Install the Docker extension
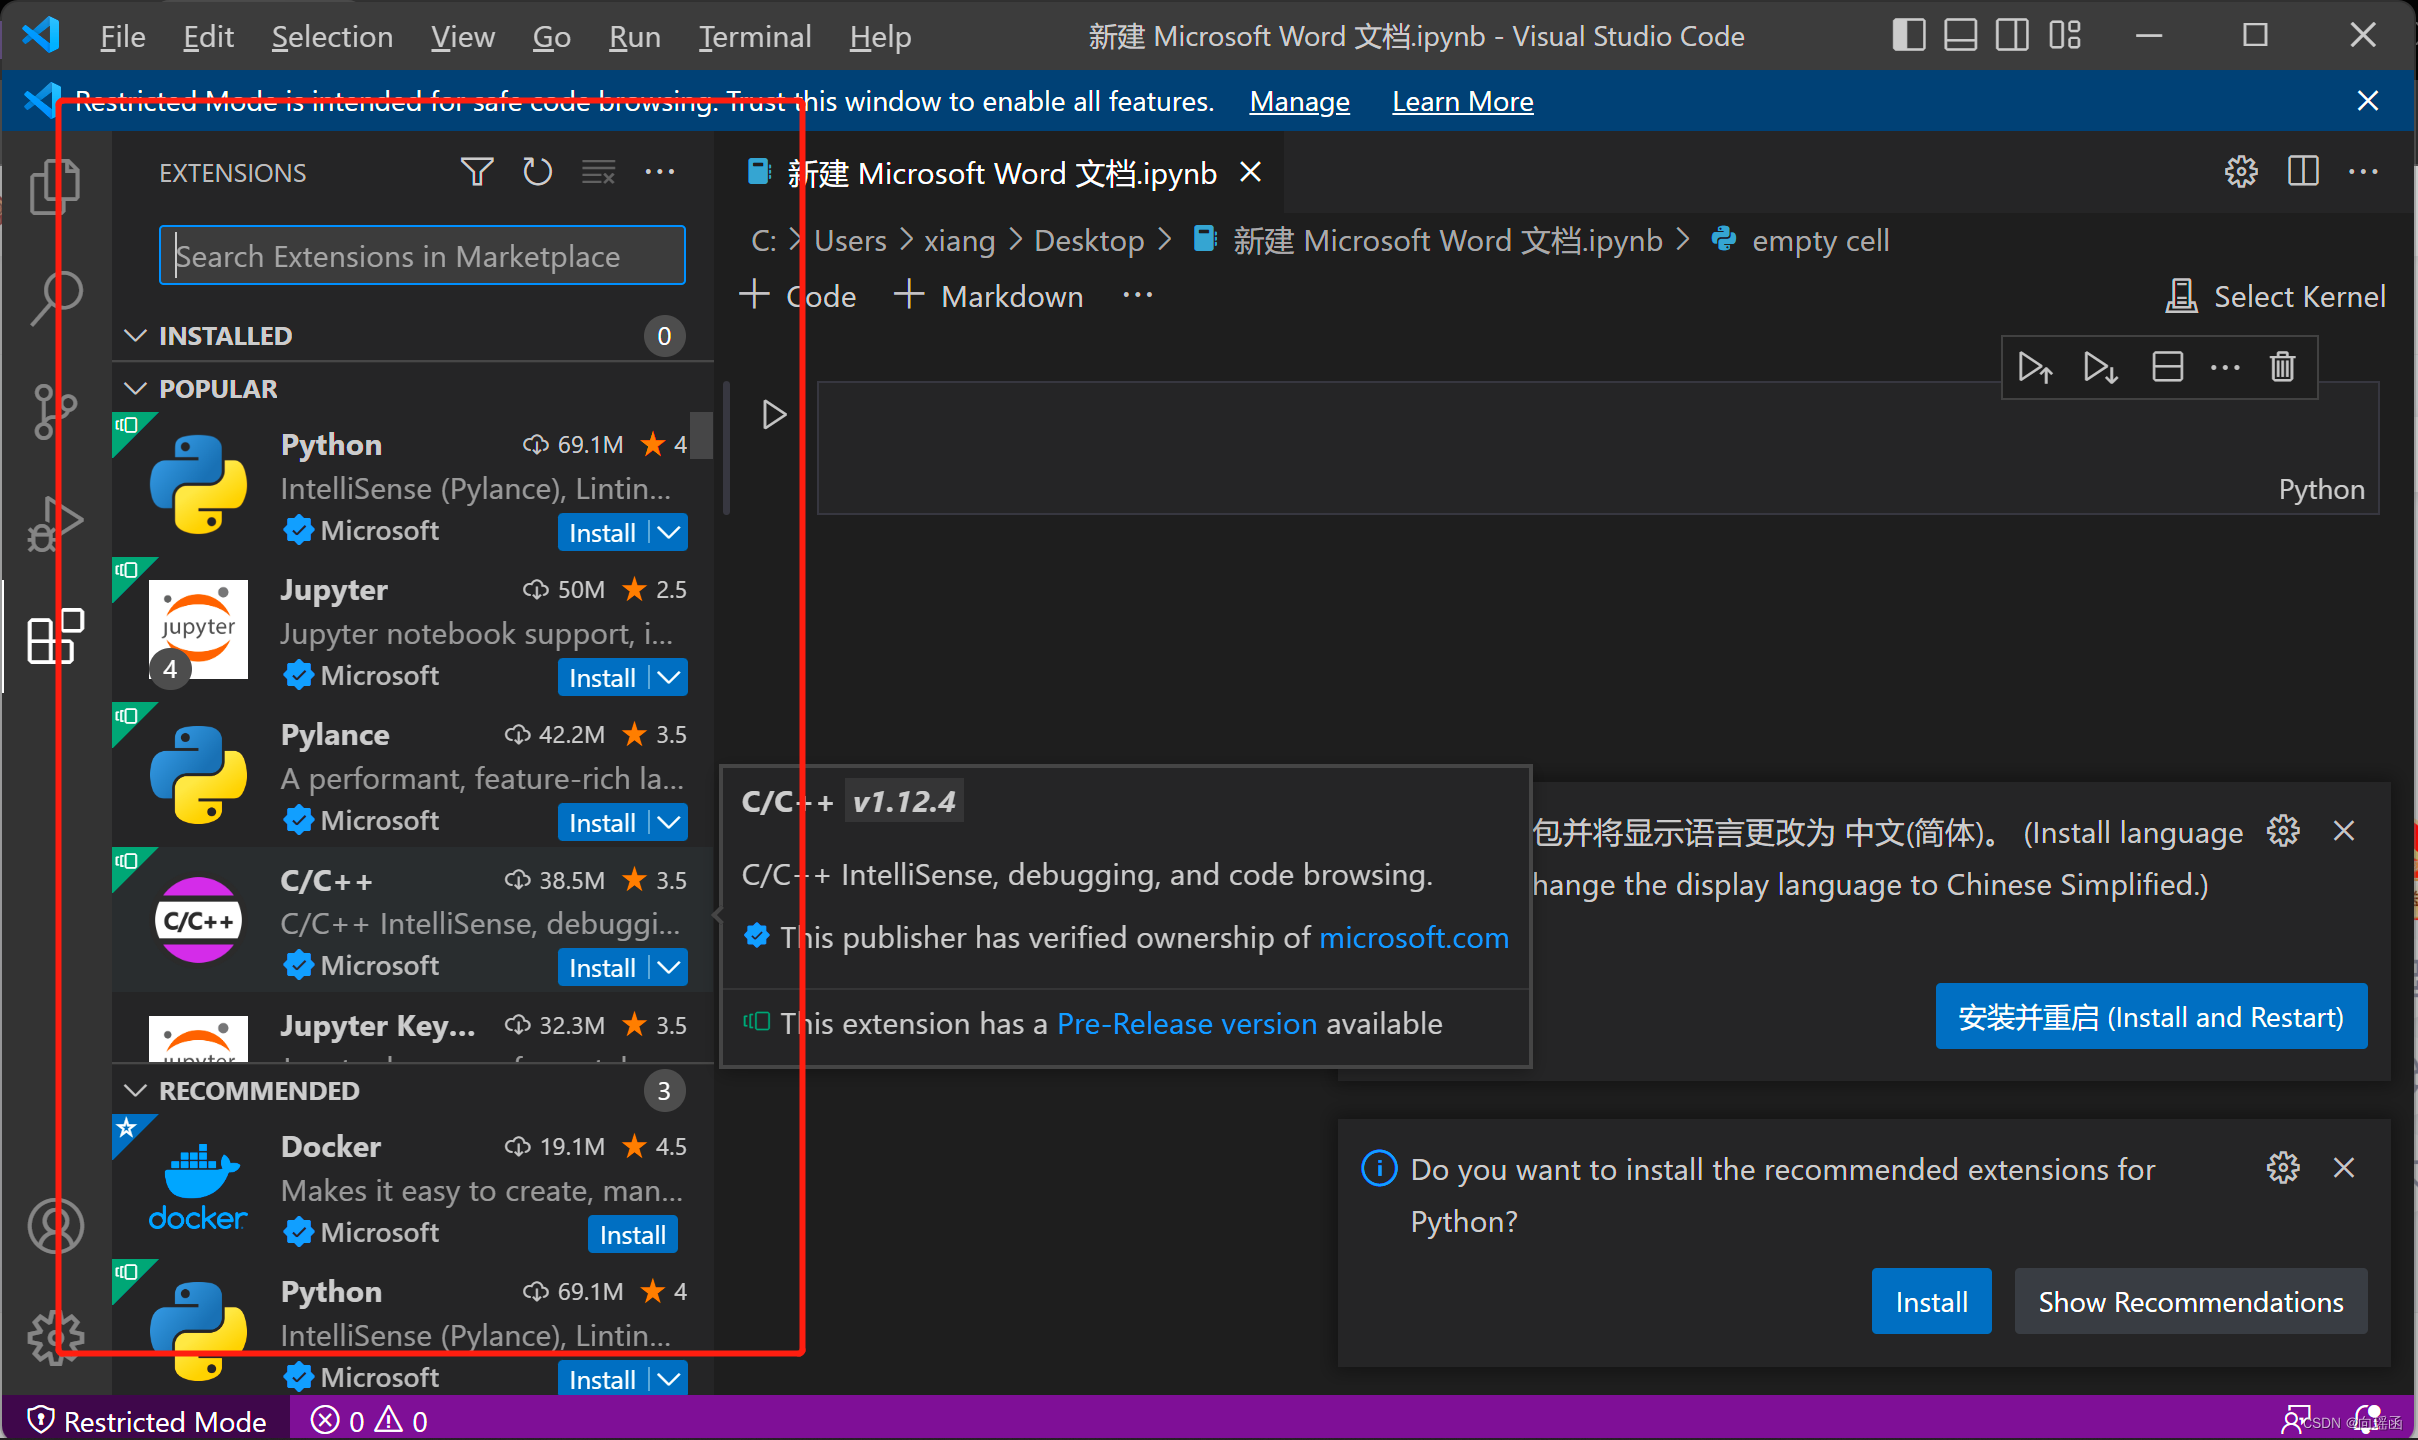Image resolution: width=2418 pixels, height=1440 pixels. click(x=633, y=1235)
